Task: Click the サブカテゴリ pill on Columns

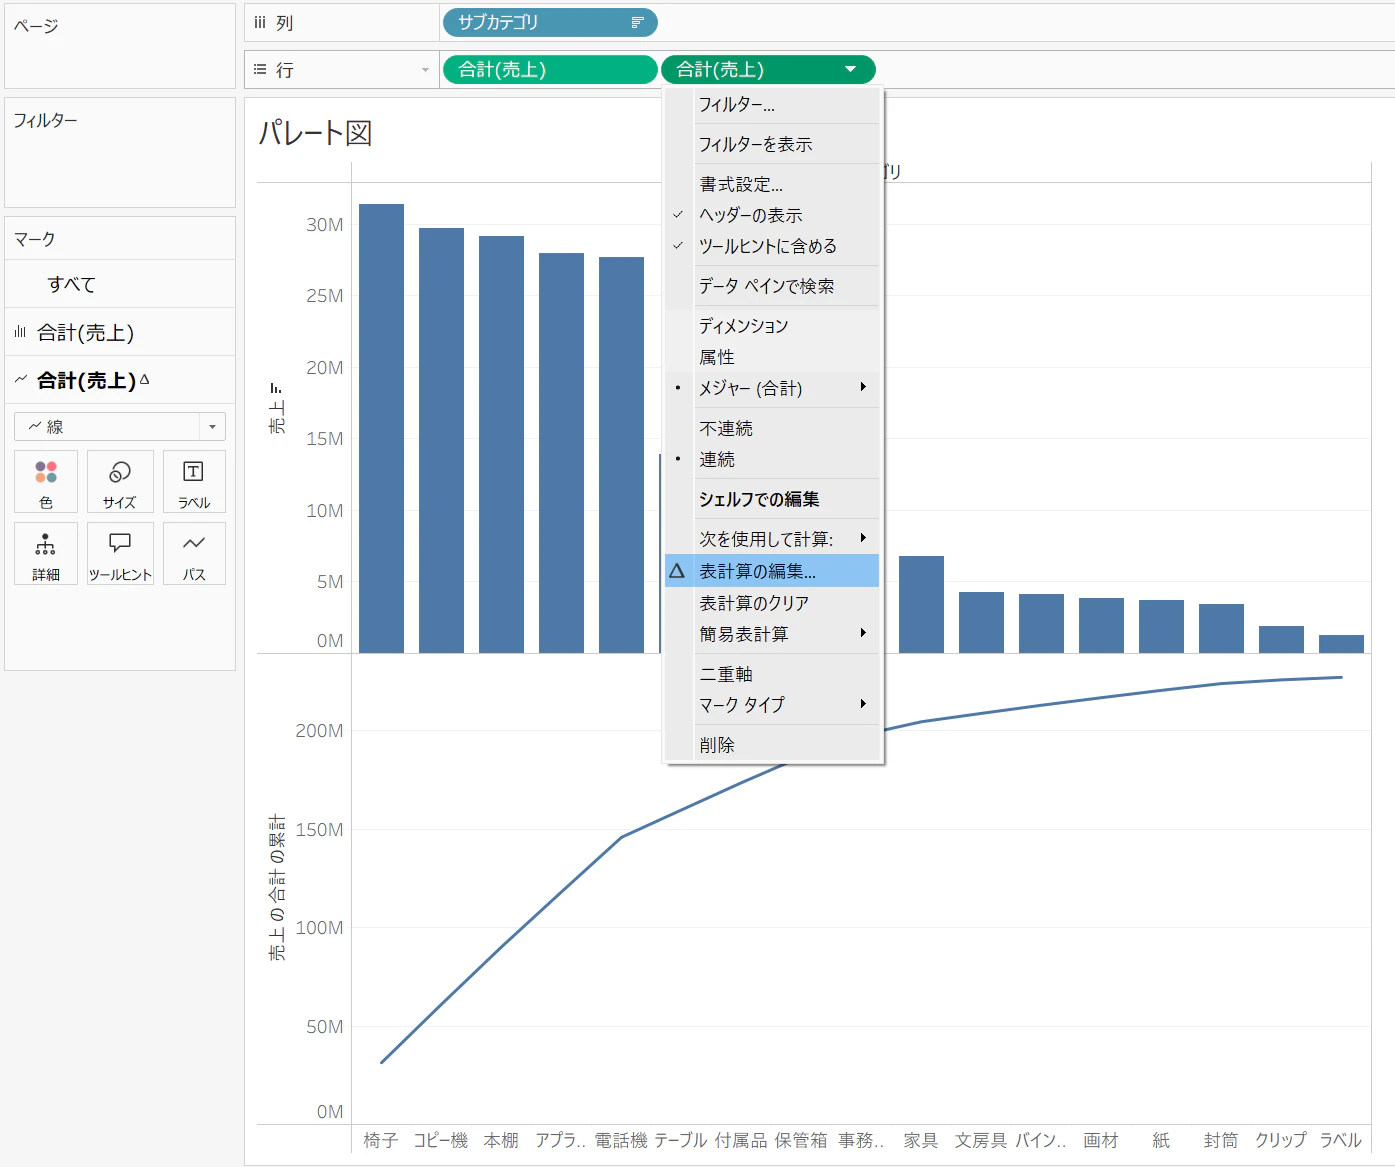Action: (550, 22)
